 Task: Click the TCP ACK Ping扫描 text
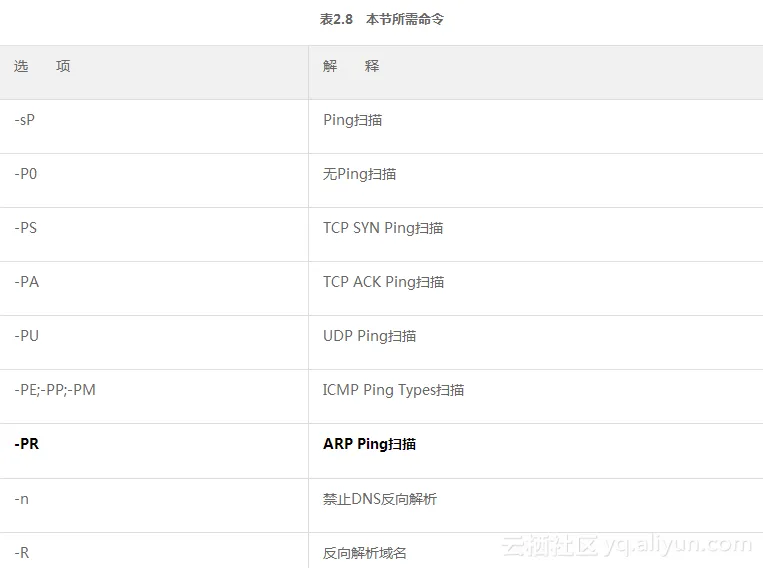[383, 282]
